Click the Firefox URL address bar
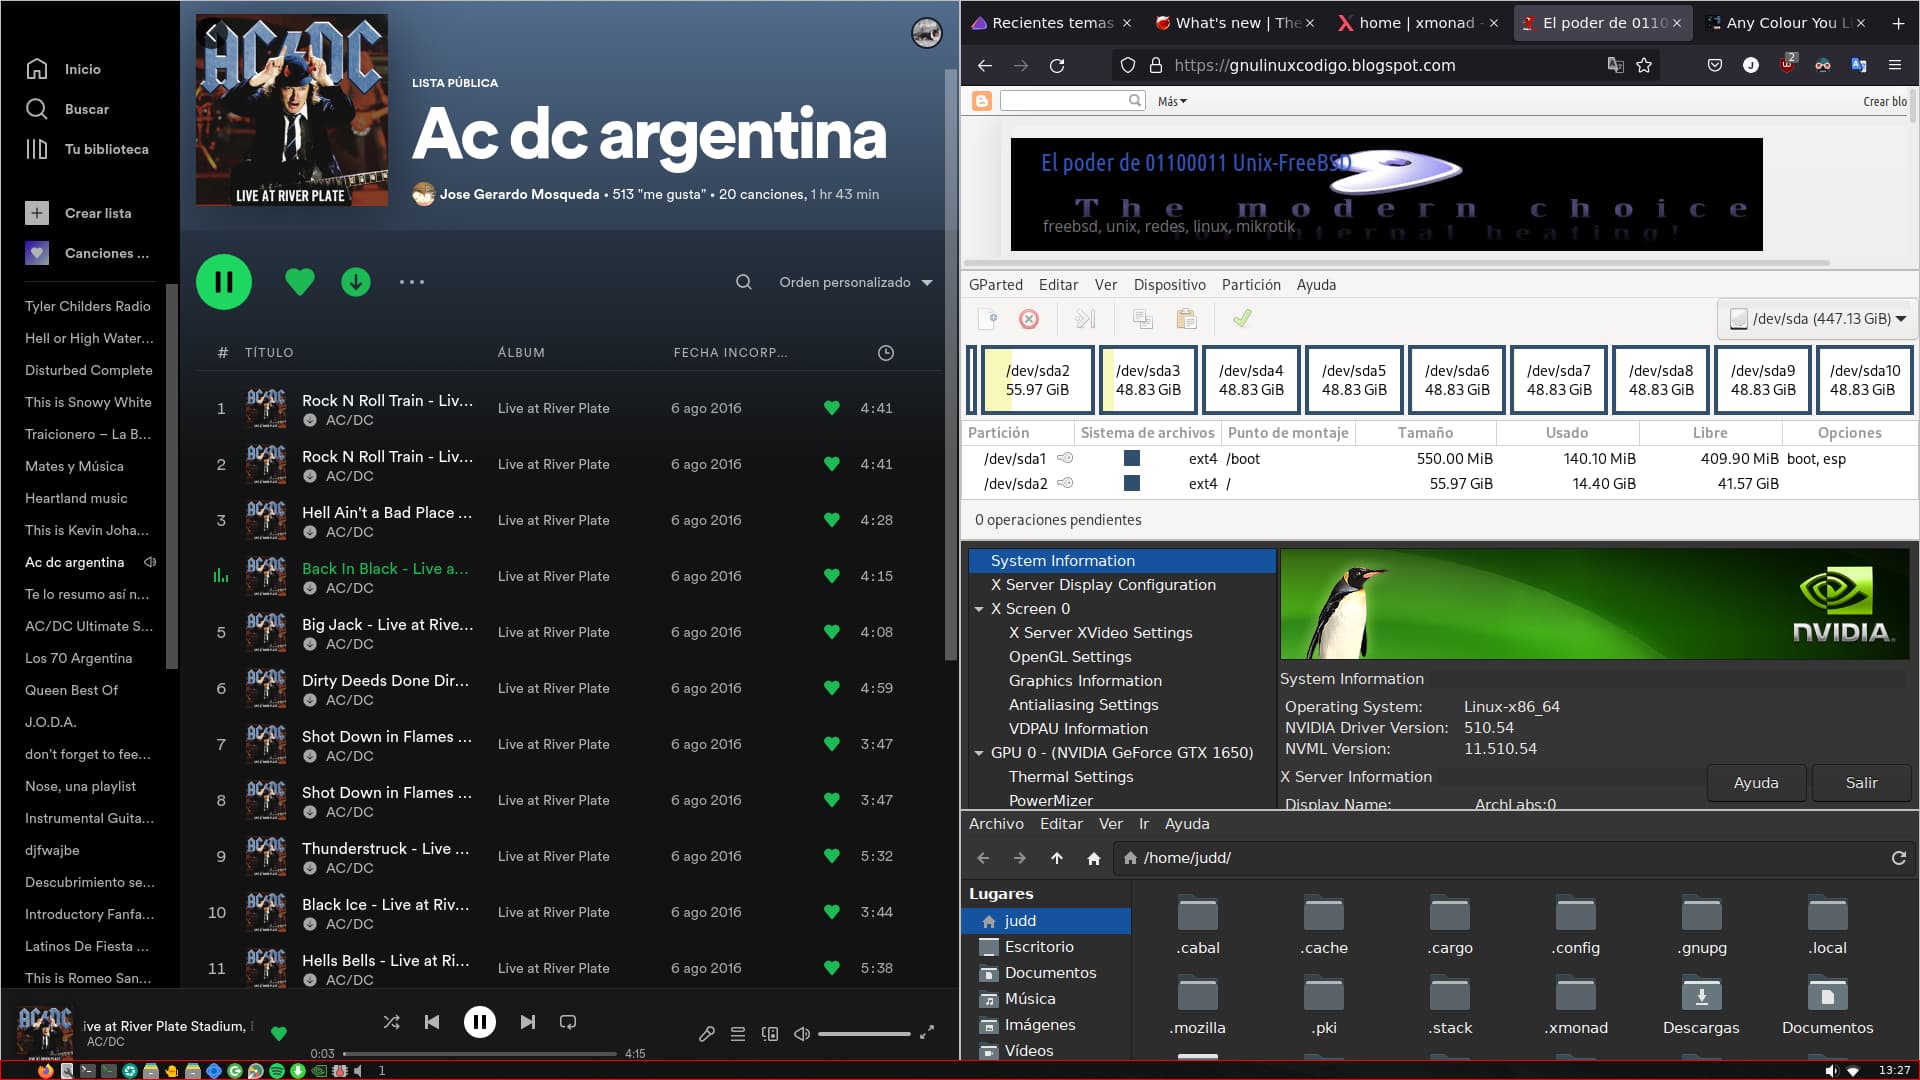This screenshot has height=1080, width=1920. [x=1385, y=65]
